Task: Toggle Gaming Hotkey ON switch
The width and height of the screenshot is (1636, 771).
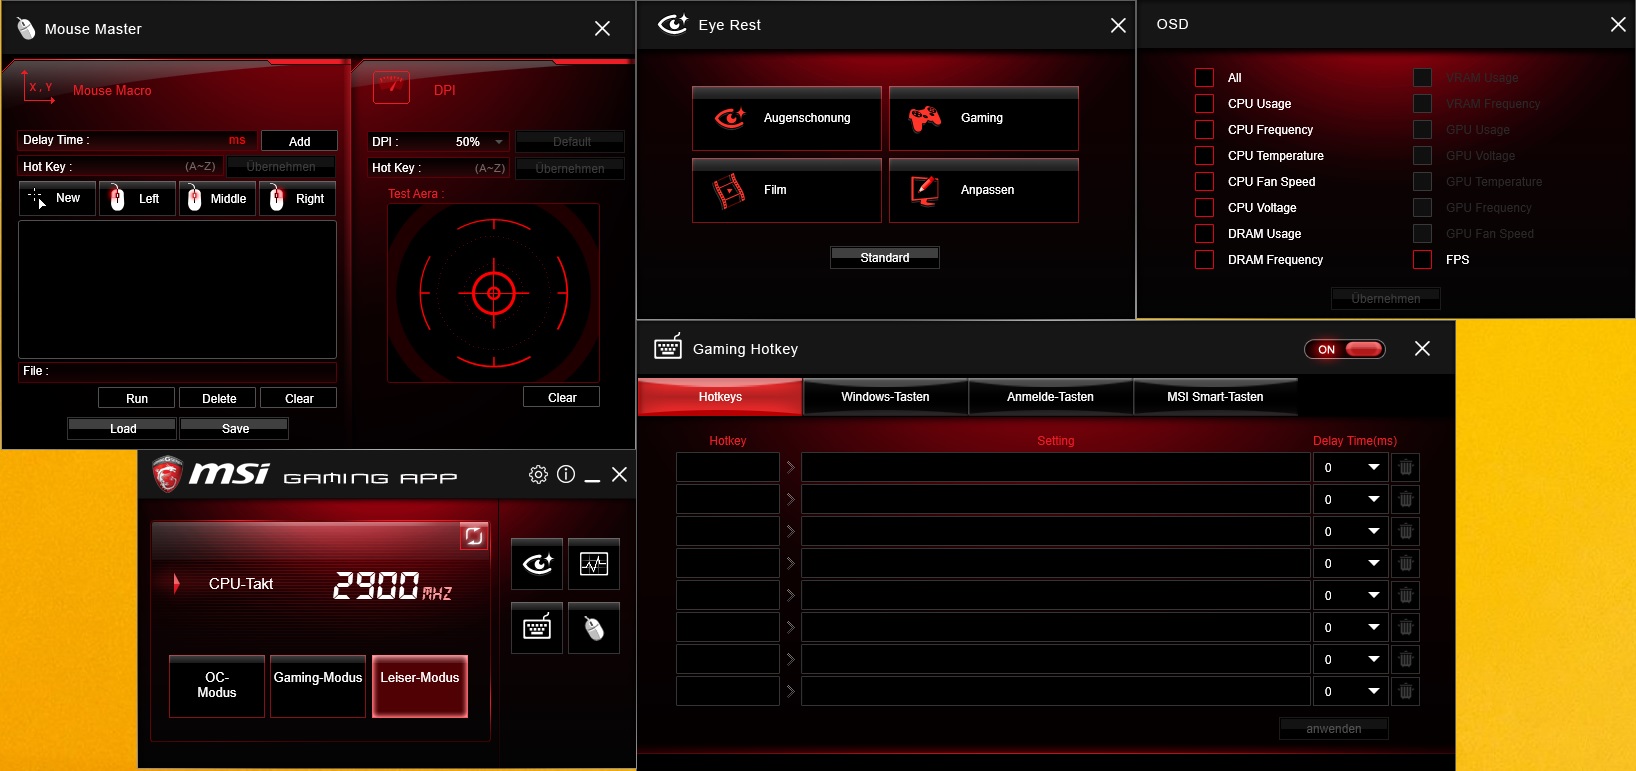Action: pyautogui.click(x=1345, y=349)
